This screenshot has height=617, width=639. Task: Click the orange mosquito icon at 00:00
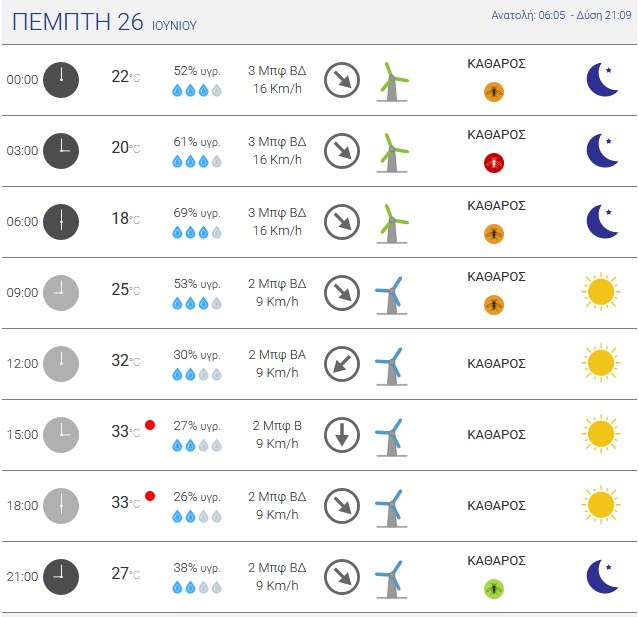click(x=494, y=92)
